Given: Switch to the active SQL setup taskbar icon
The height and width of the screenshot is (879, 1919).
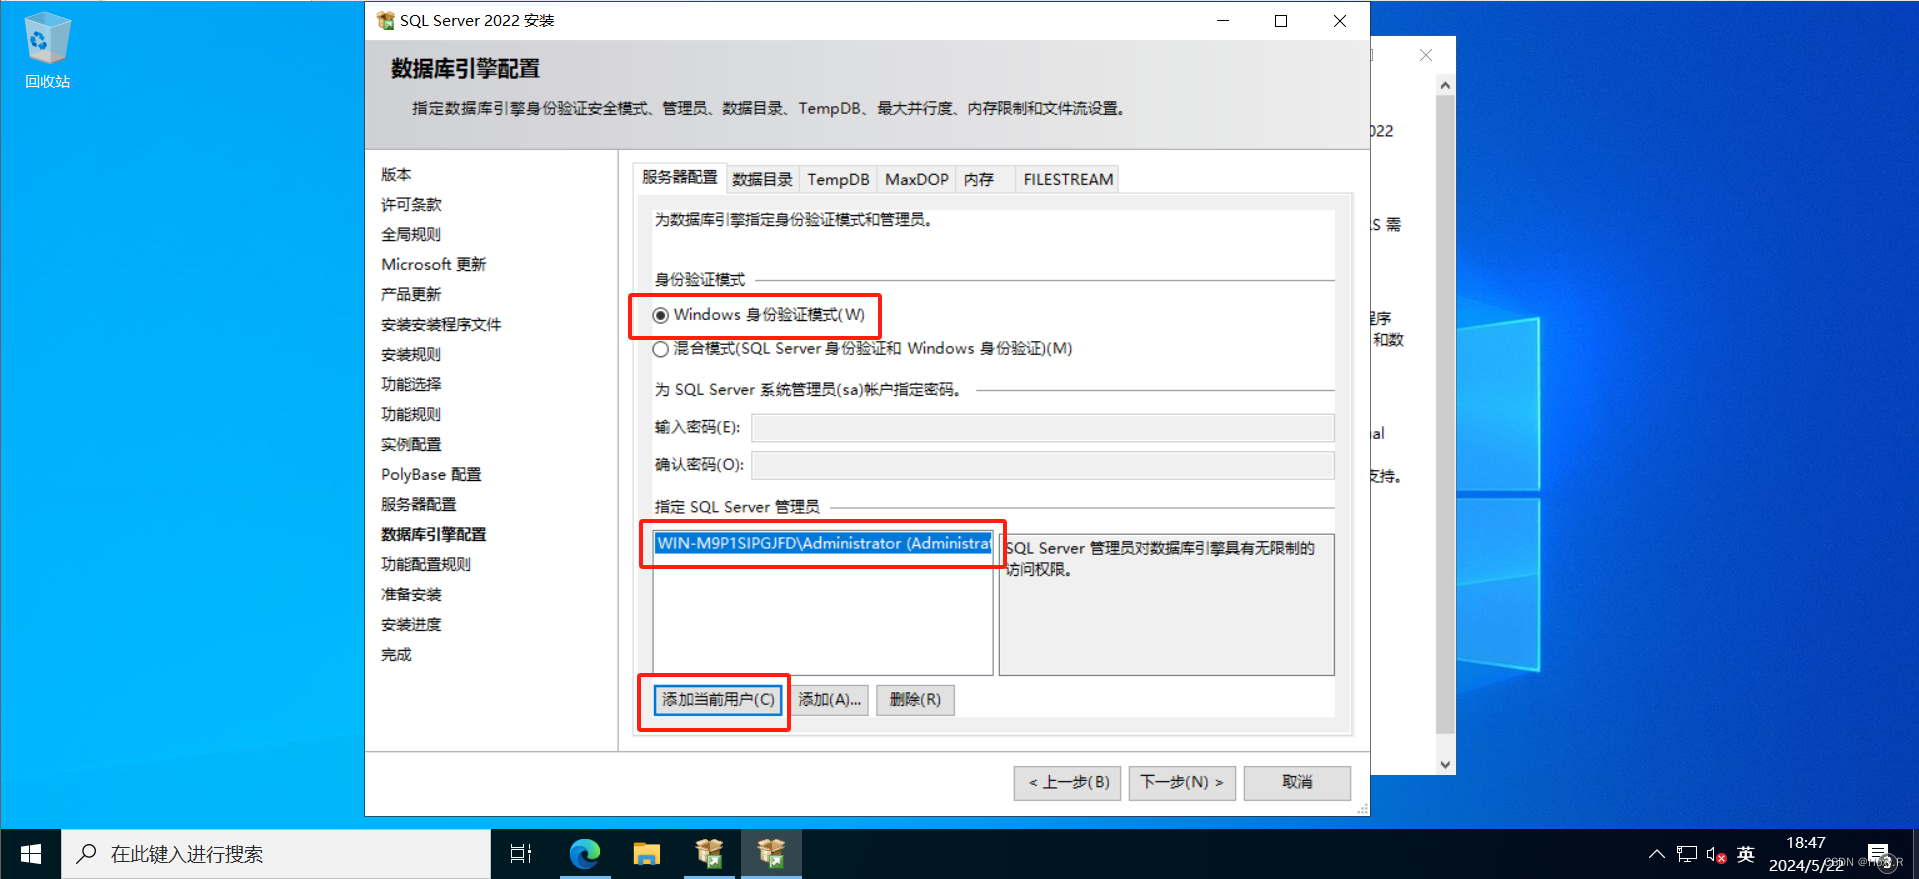Looking at the screenshot, I should (x=771, y=854).
